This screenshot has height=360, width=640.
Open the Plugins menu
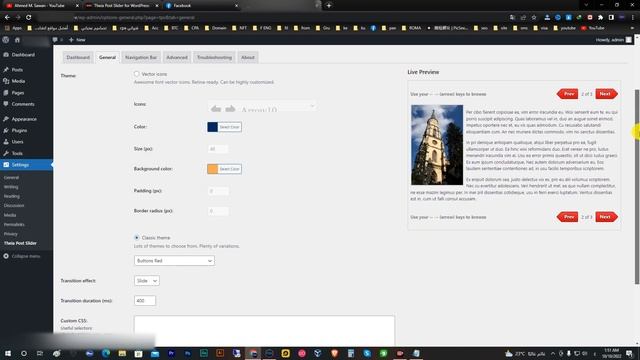19,131
